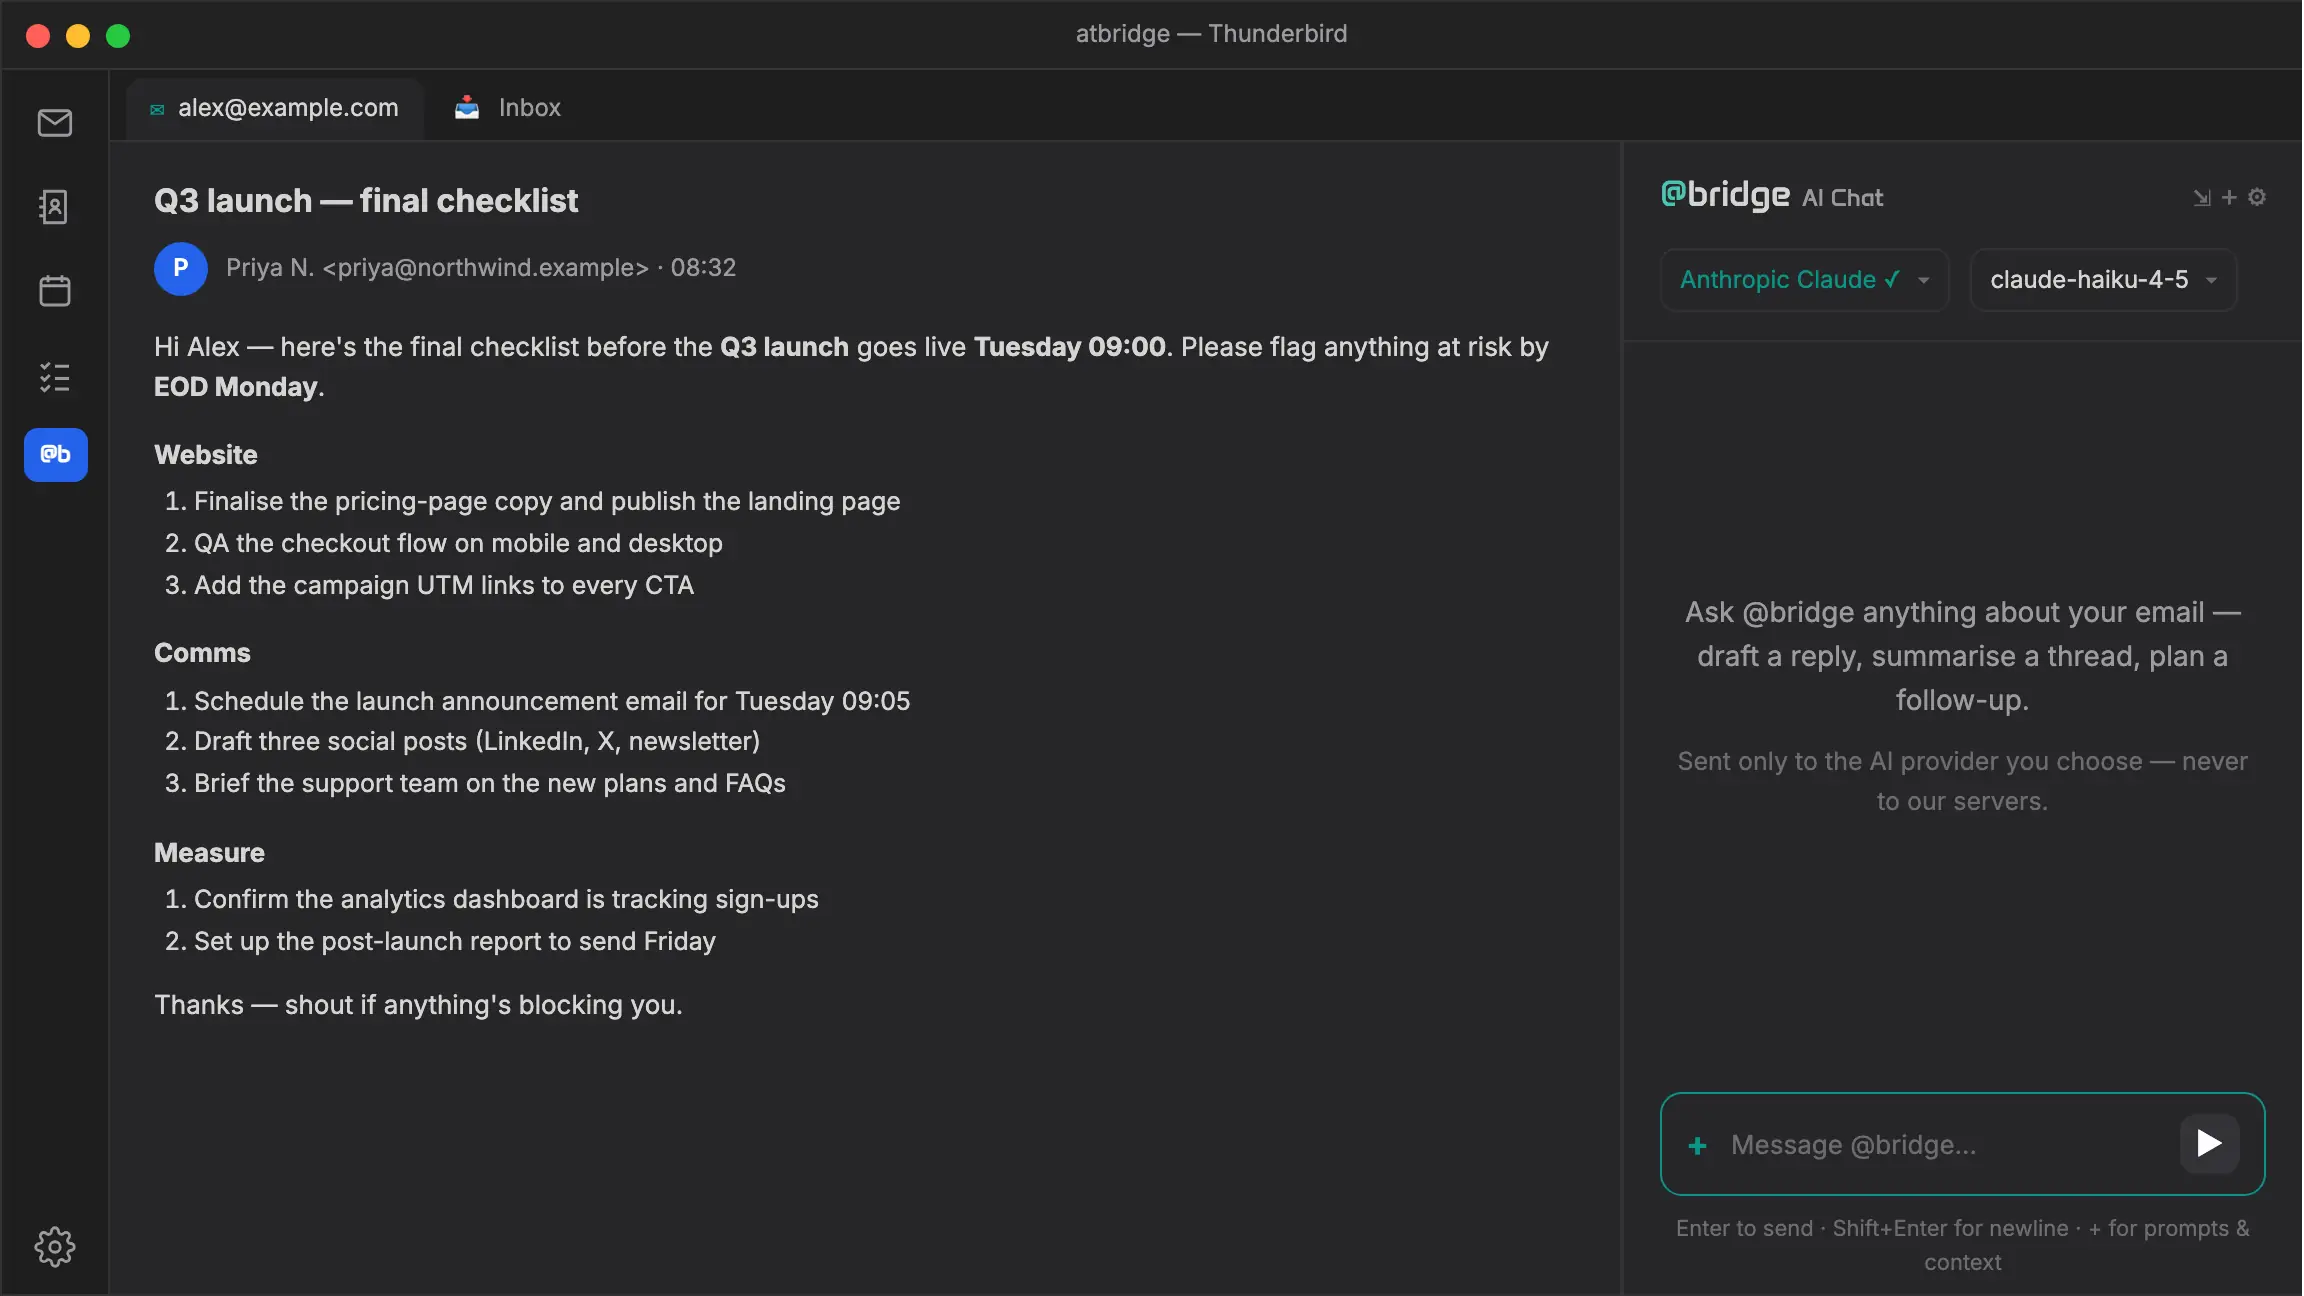Click the bold 'Tuesday 09:00' text
The image size is (2304, 1296).
[x=1070, y=347]
